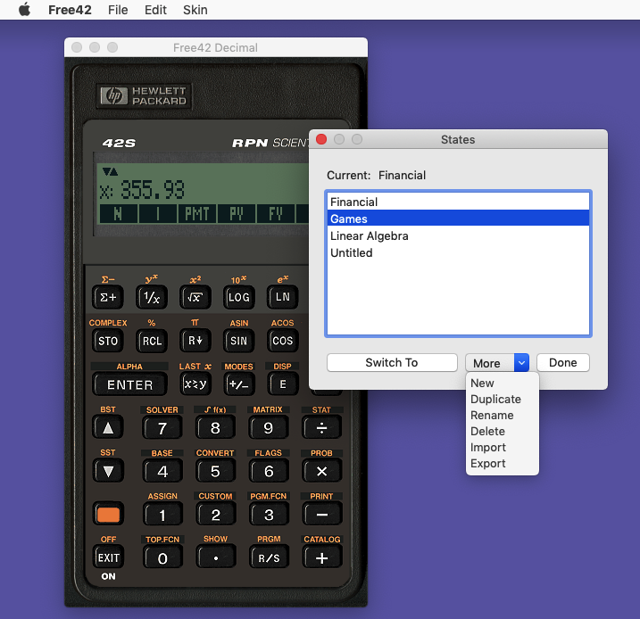The image size is (640, 619).
Task: Choose Delete from the More menu
Action: pos(502,431)
